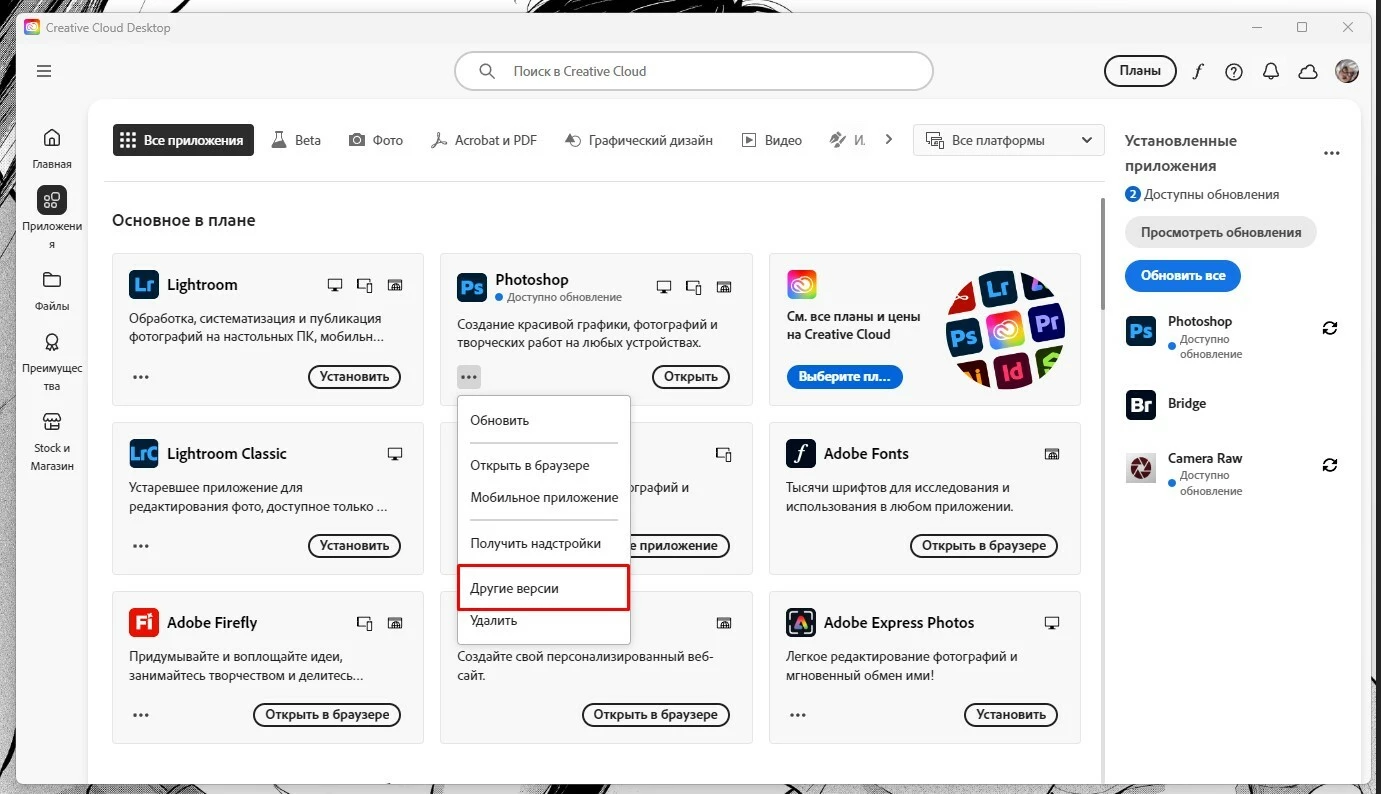This screenshot has height=794, width=1381.
Task: Open Stock и Магазин in sidebar
Action: [52, 442]
